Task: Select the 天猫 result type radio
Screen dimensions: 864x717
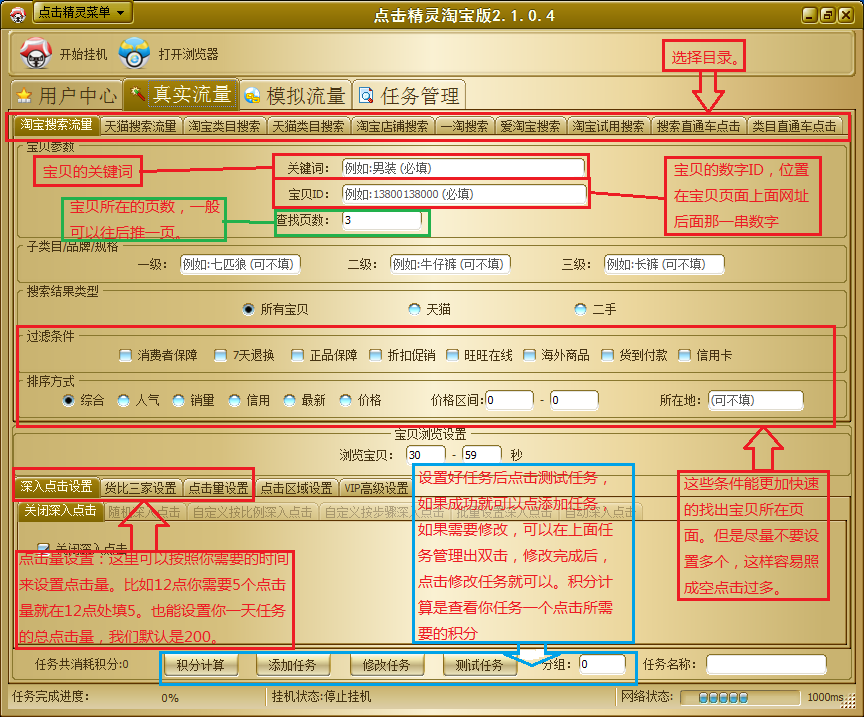Action: coord(414,309)
